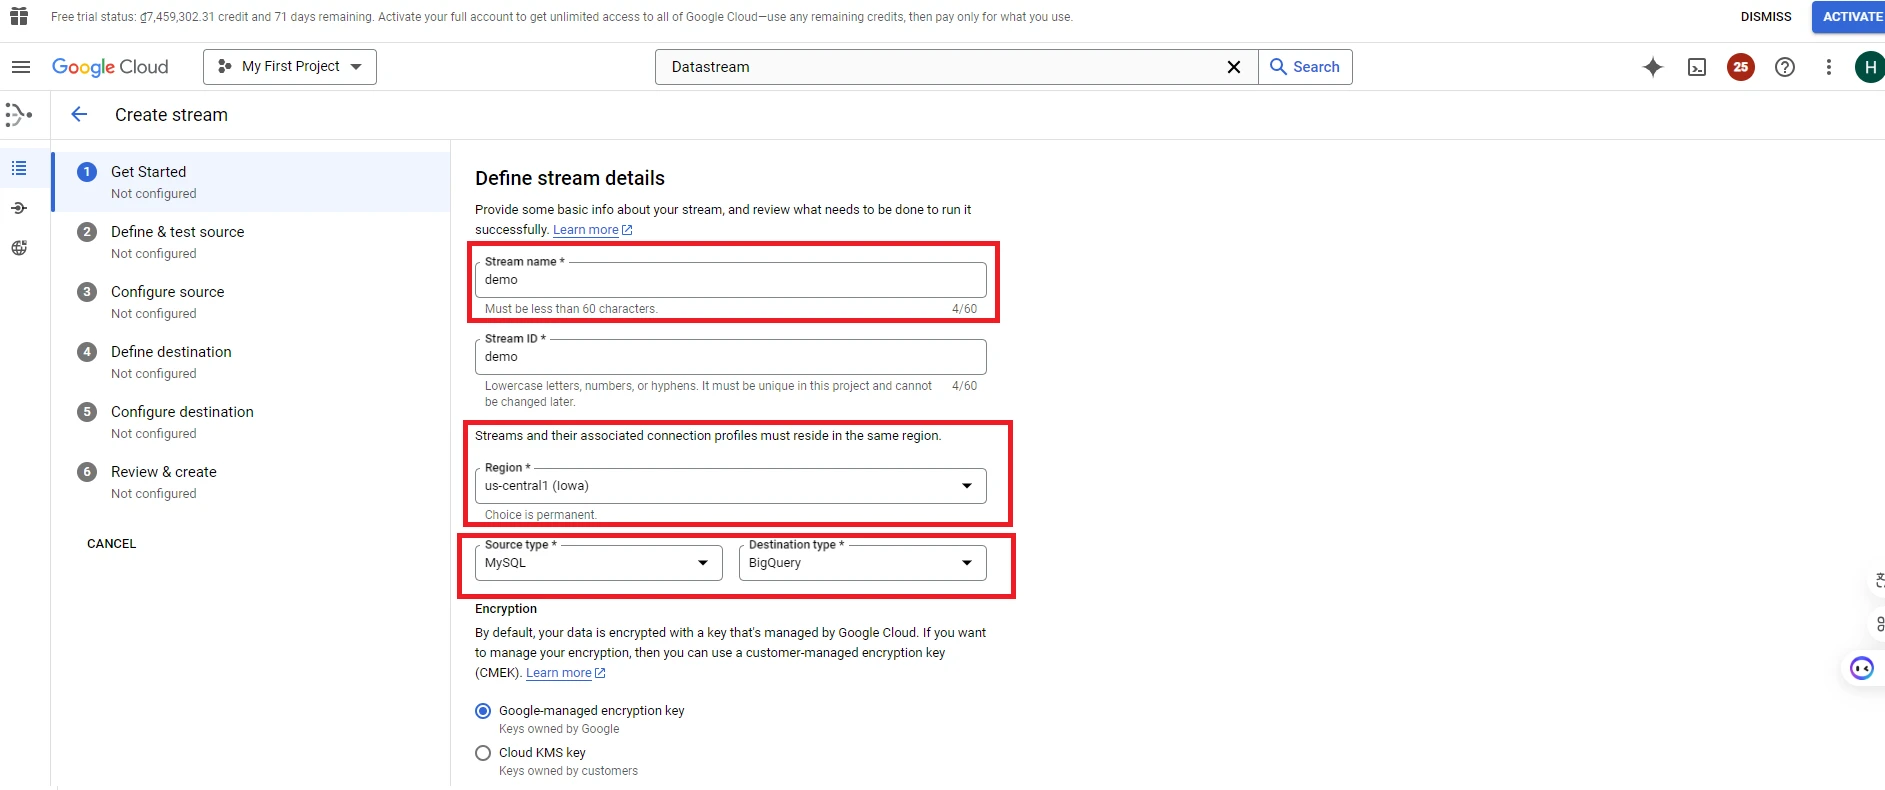Go back using the left arrow

coord(80,115)
